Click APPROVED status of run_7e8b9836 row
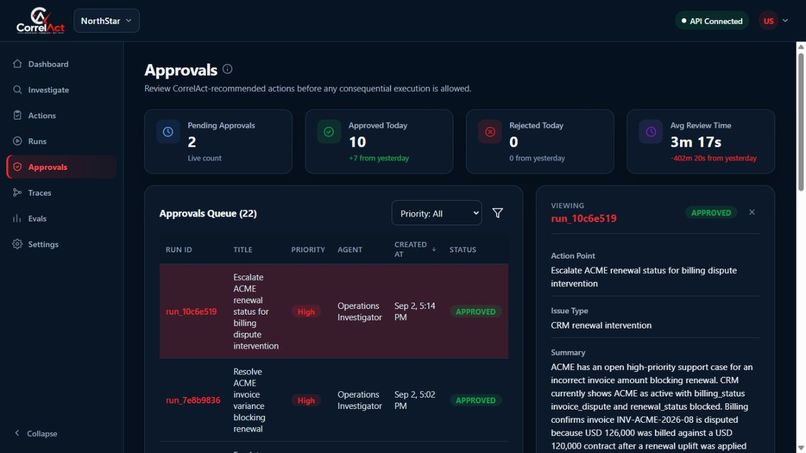 [x=475, y=400]
